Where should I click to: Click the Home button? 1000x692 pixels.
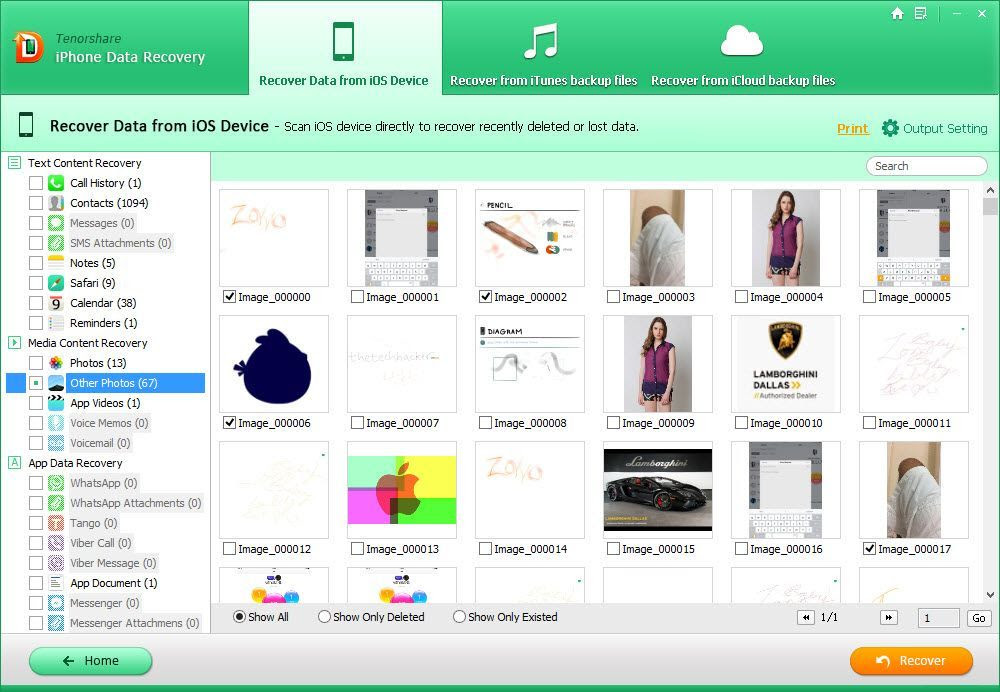click(91, 661)
